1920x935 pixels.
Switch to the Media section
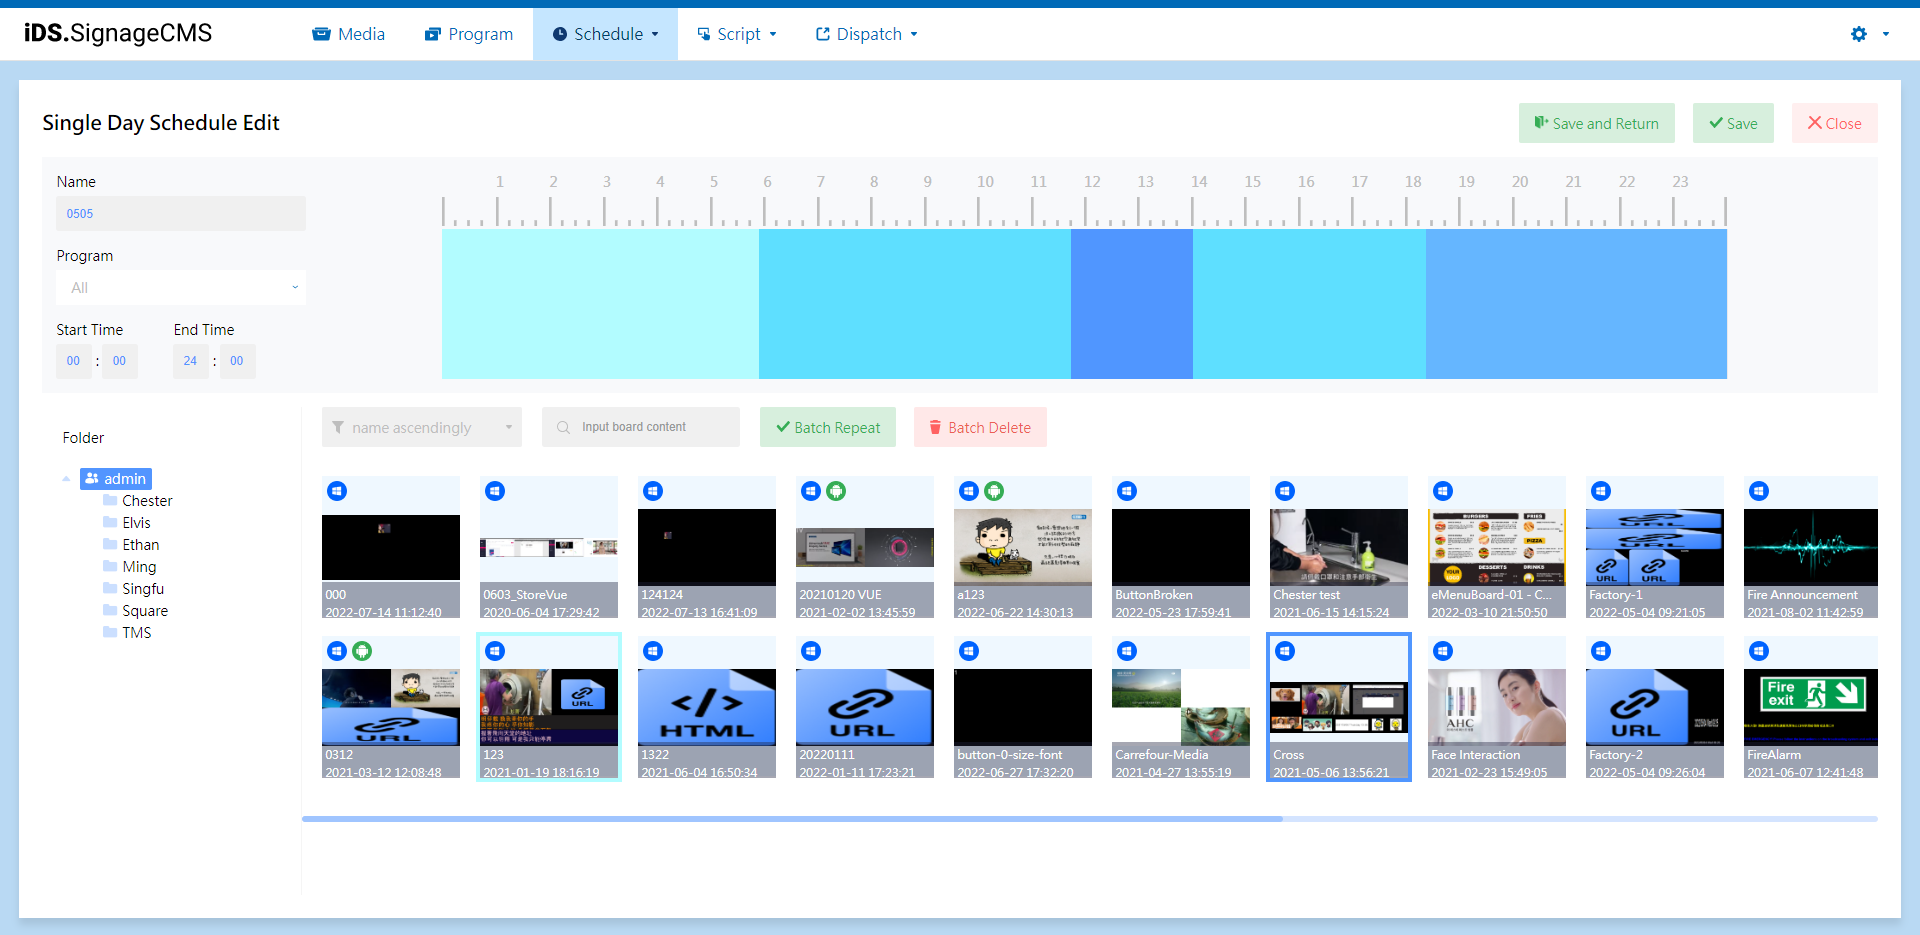coord(348,33)
